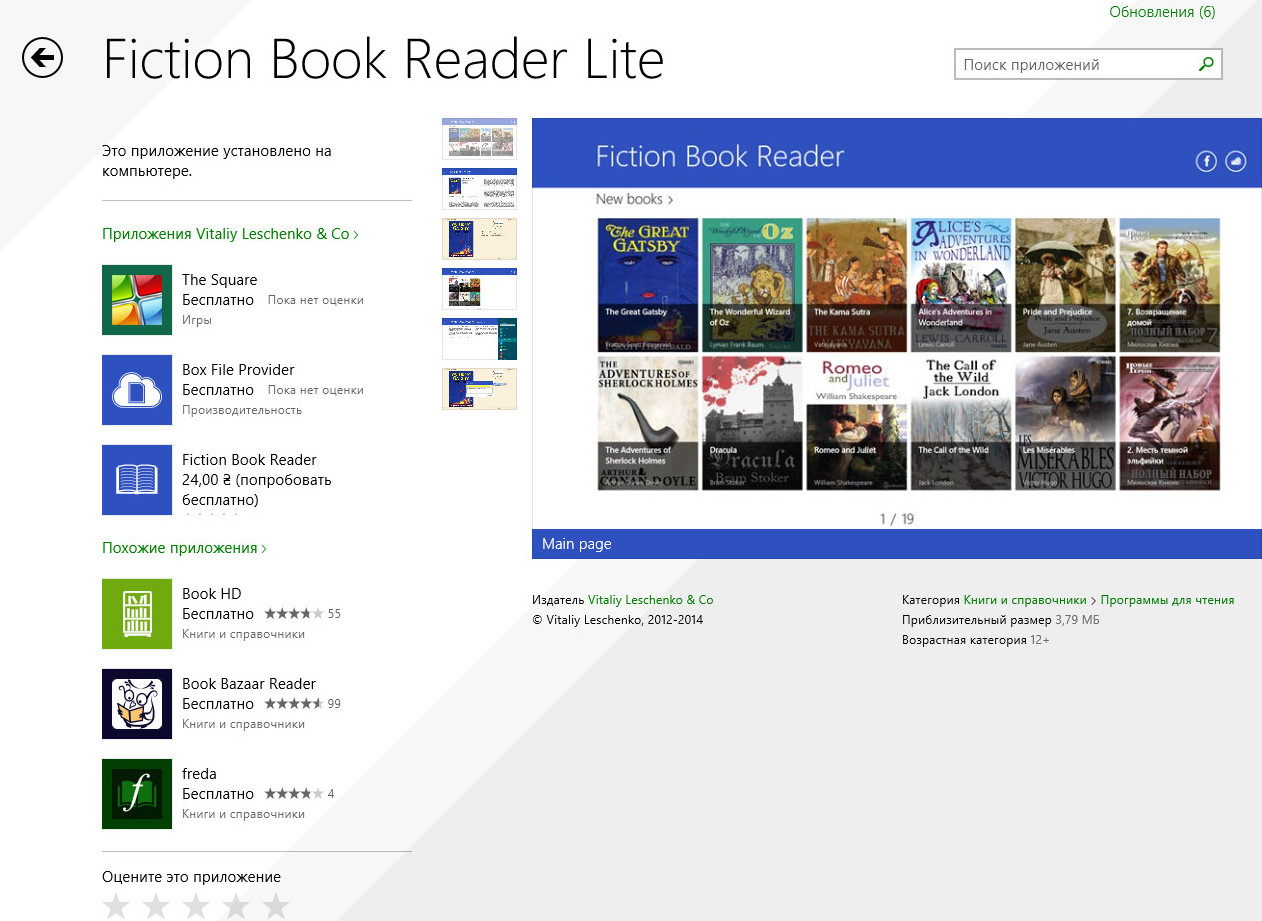Select the sixth screenshot thumbnail

480,389
